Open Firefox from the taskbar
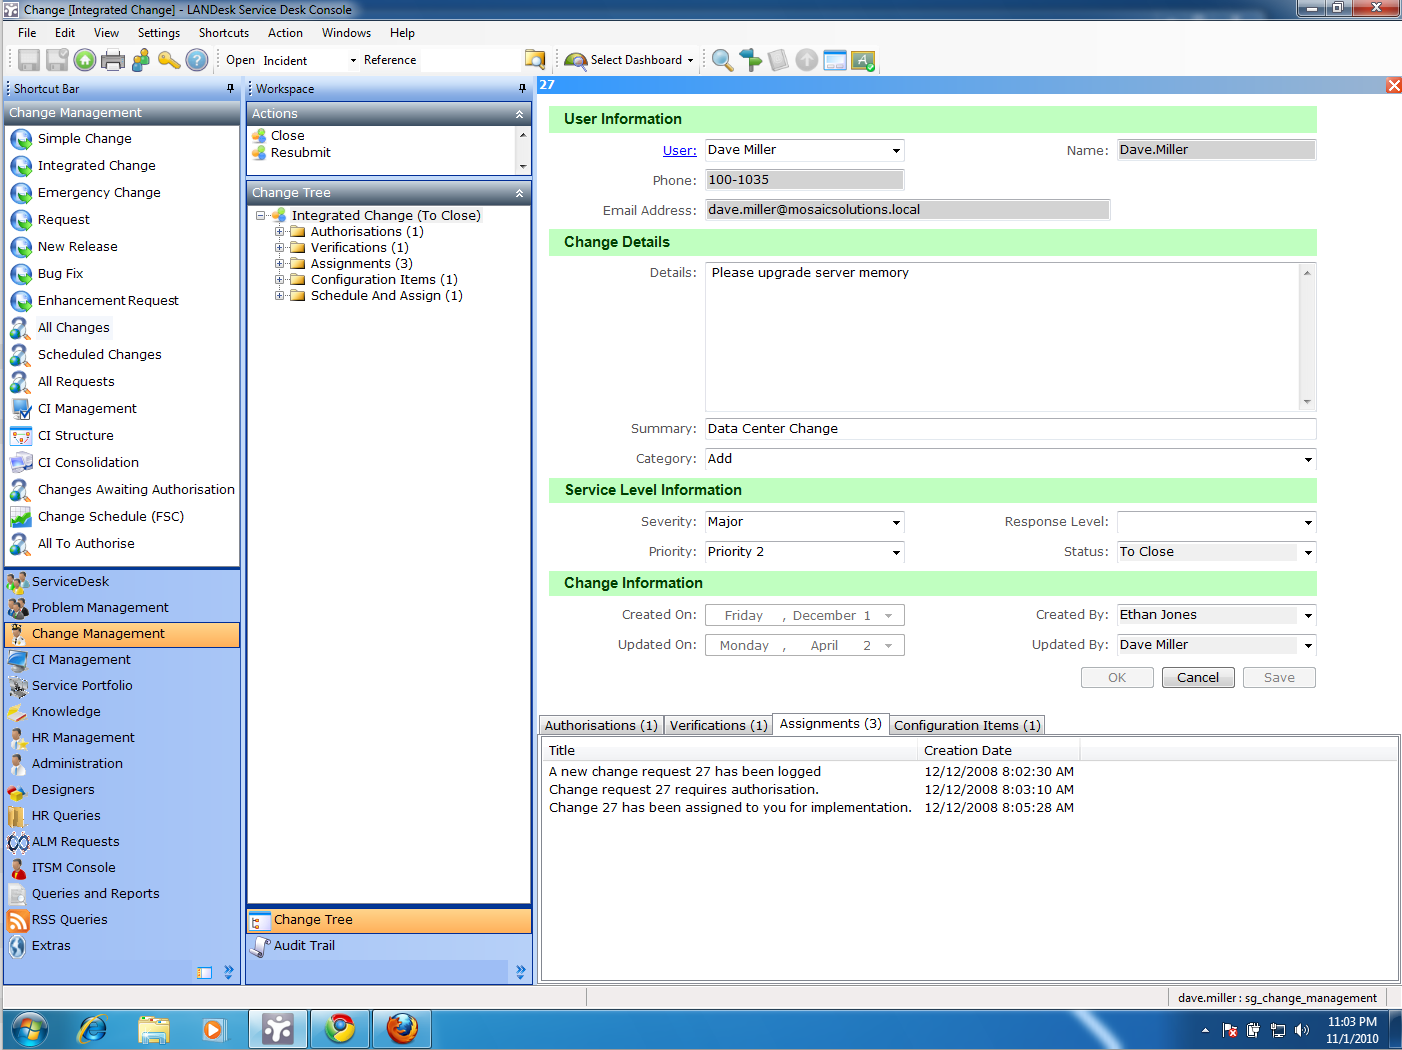The width and height of the screenshot is (1402, 1050). click(x=402, y=1029)
